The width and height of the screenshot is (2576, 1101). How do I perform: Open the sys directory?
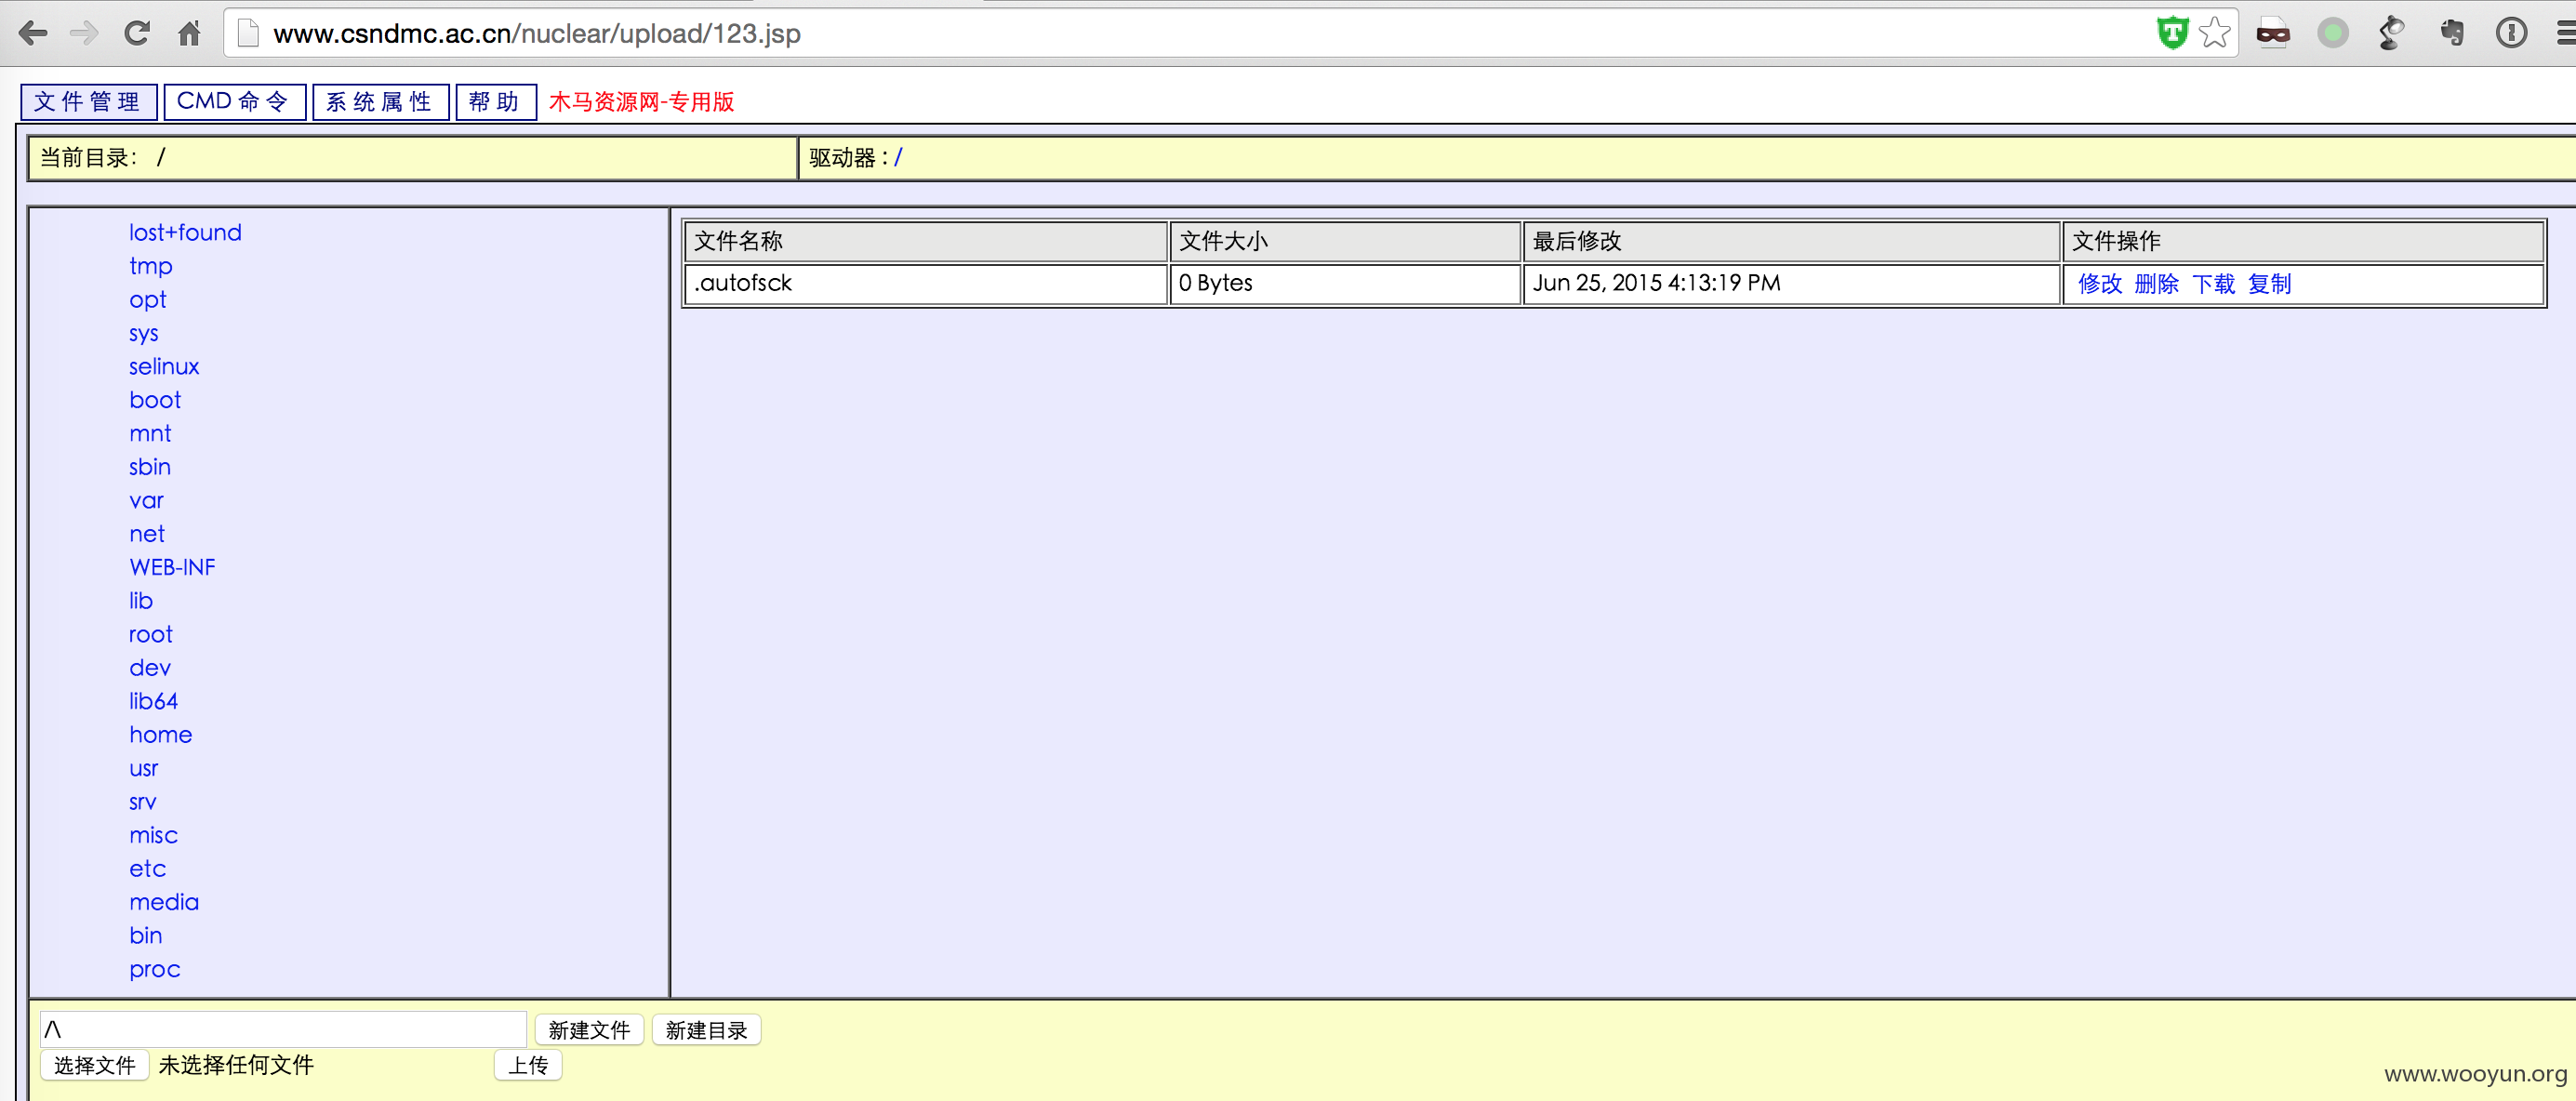tap(144, 333)
